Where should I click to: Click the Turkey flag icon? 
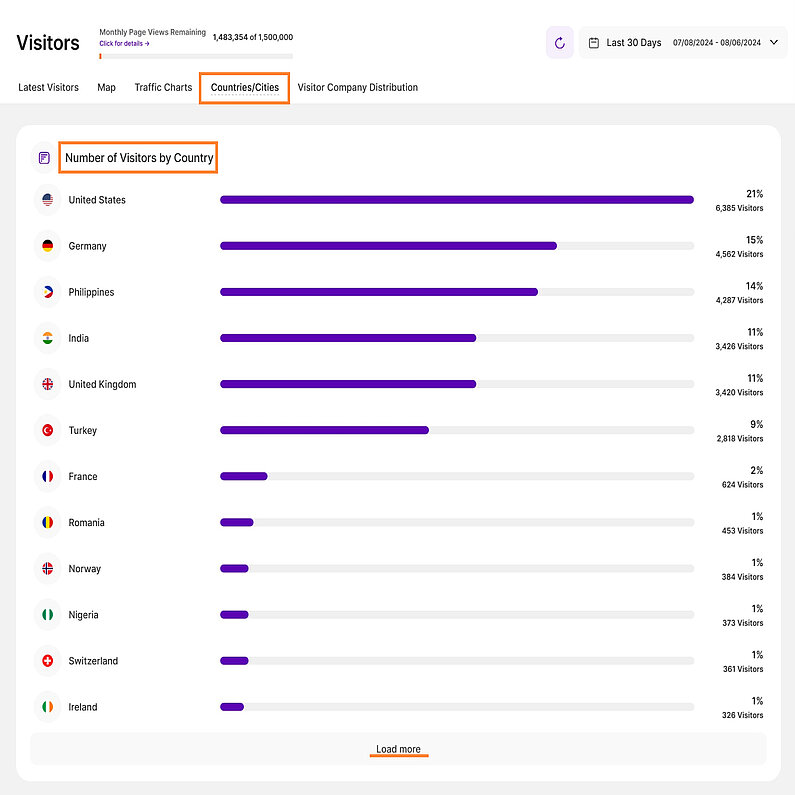(47, 431)
